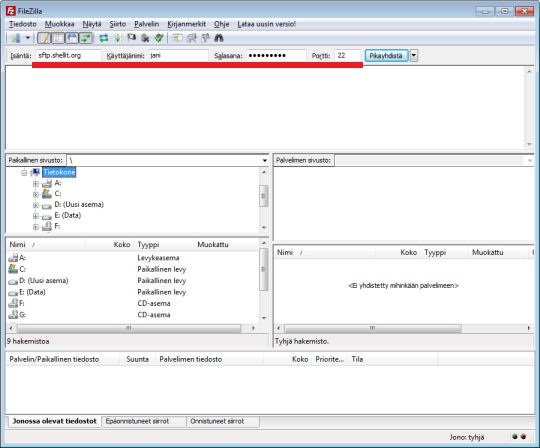Open the Siirto menu
Image resolution: width=540 pixels, height=448 pixels.
[118, 24]
